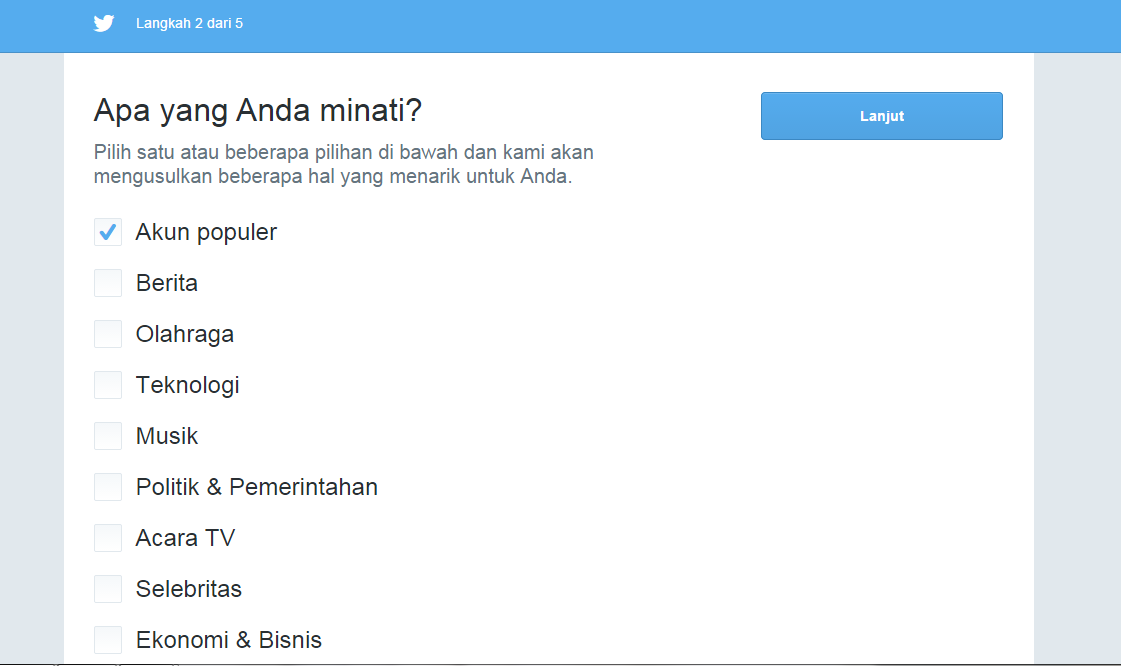Enable the Olahraga checkbox

pos(108,334)
